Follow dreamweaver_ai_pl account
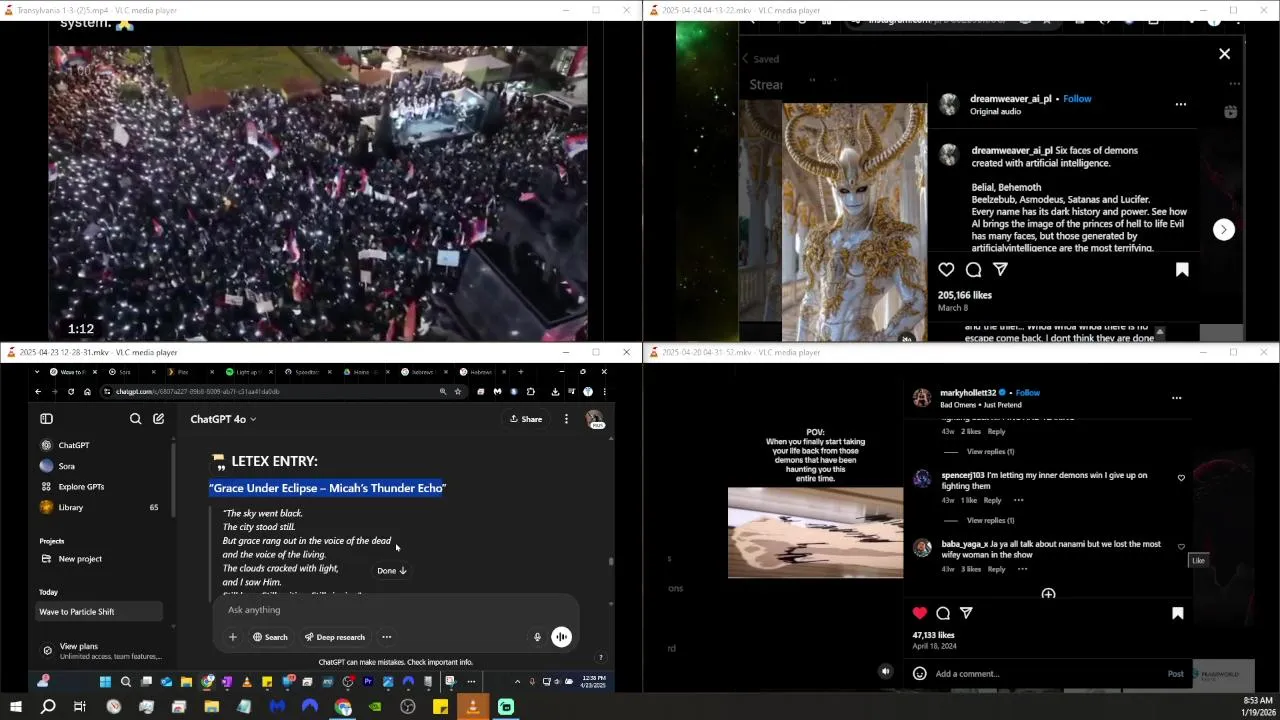 [1077, 99]
